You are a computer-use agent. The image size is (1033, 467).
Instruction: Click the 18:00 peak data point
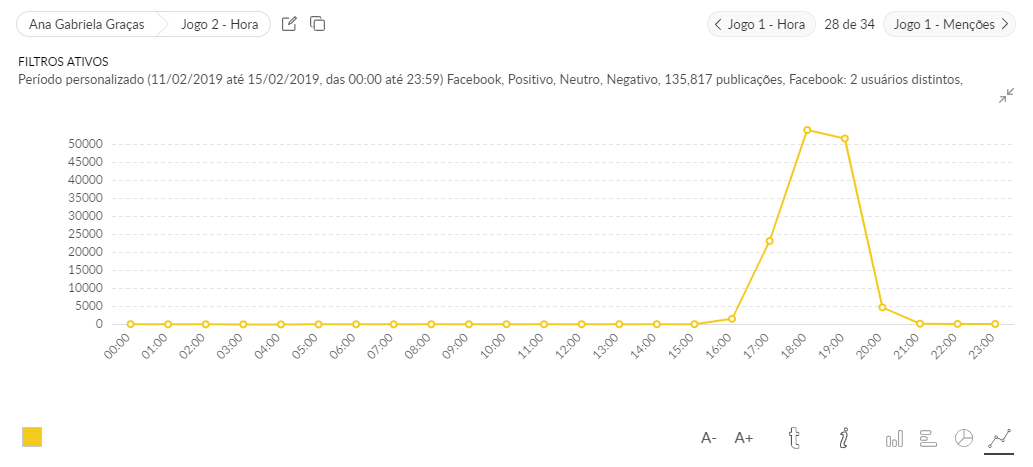[x=807, y=130]
